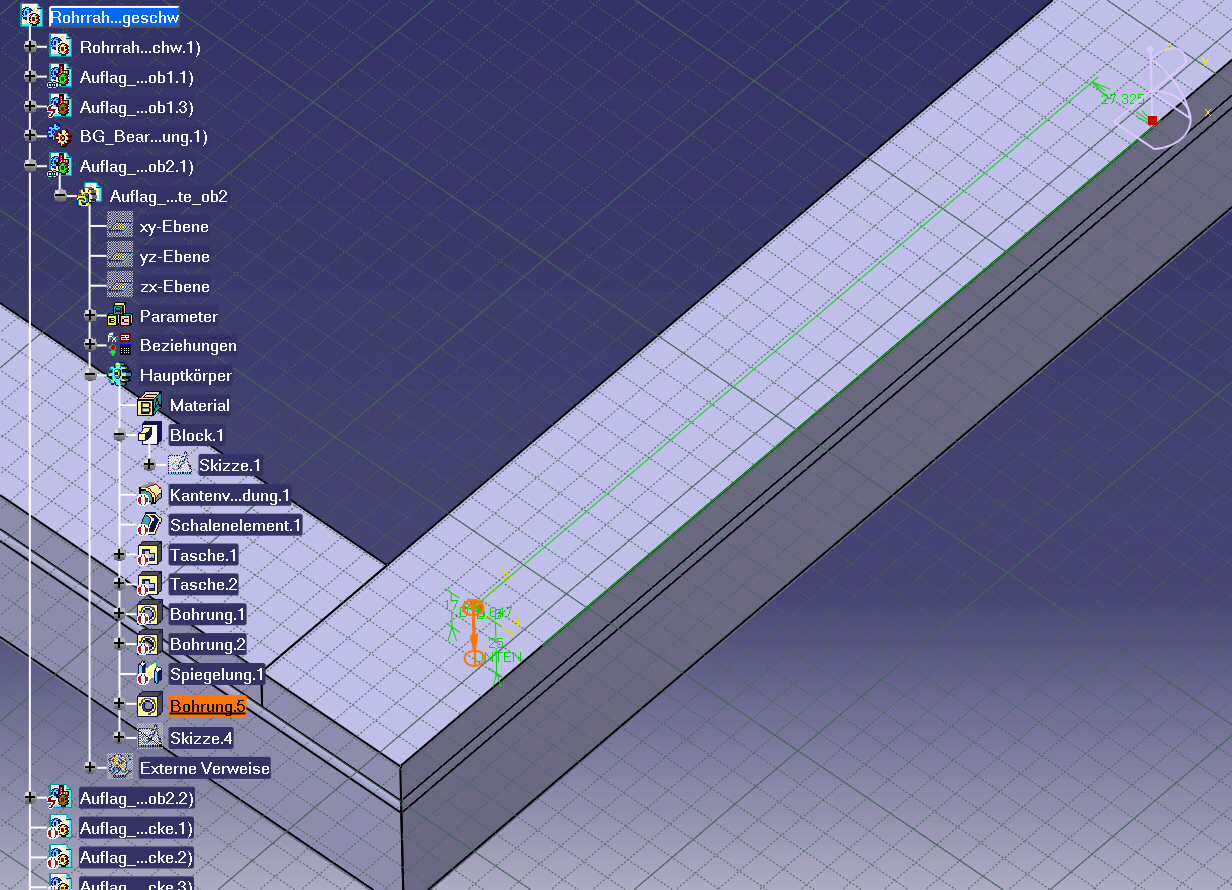Expand the Tasche.2 node
1232x890 pixels.
120,584
